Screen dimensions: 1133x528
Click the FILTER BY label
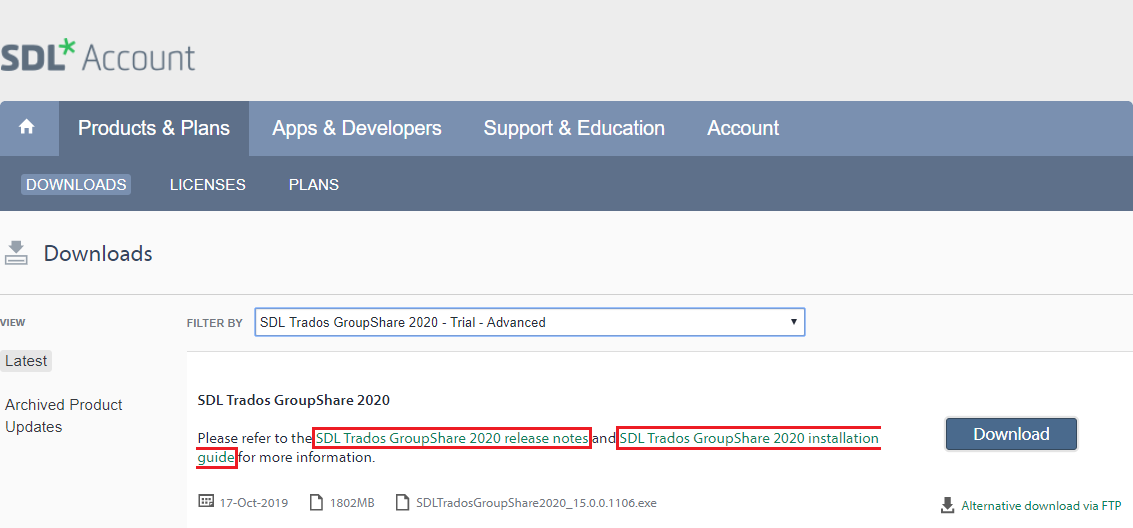point(215,323)
